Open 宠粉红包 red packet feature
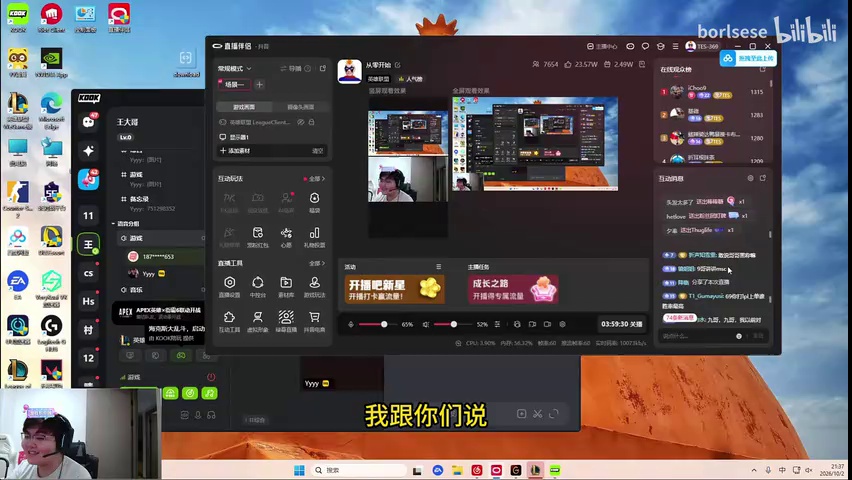 point(258,236)
